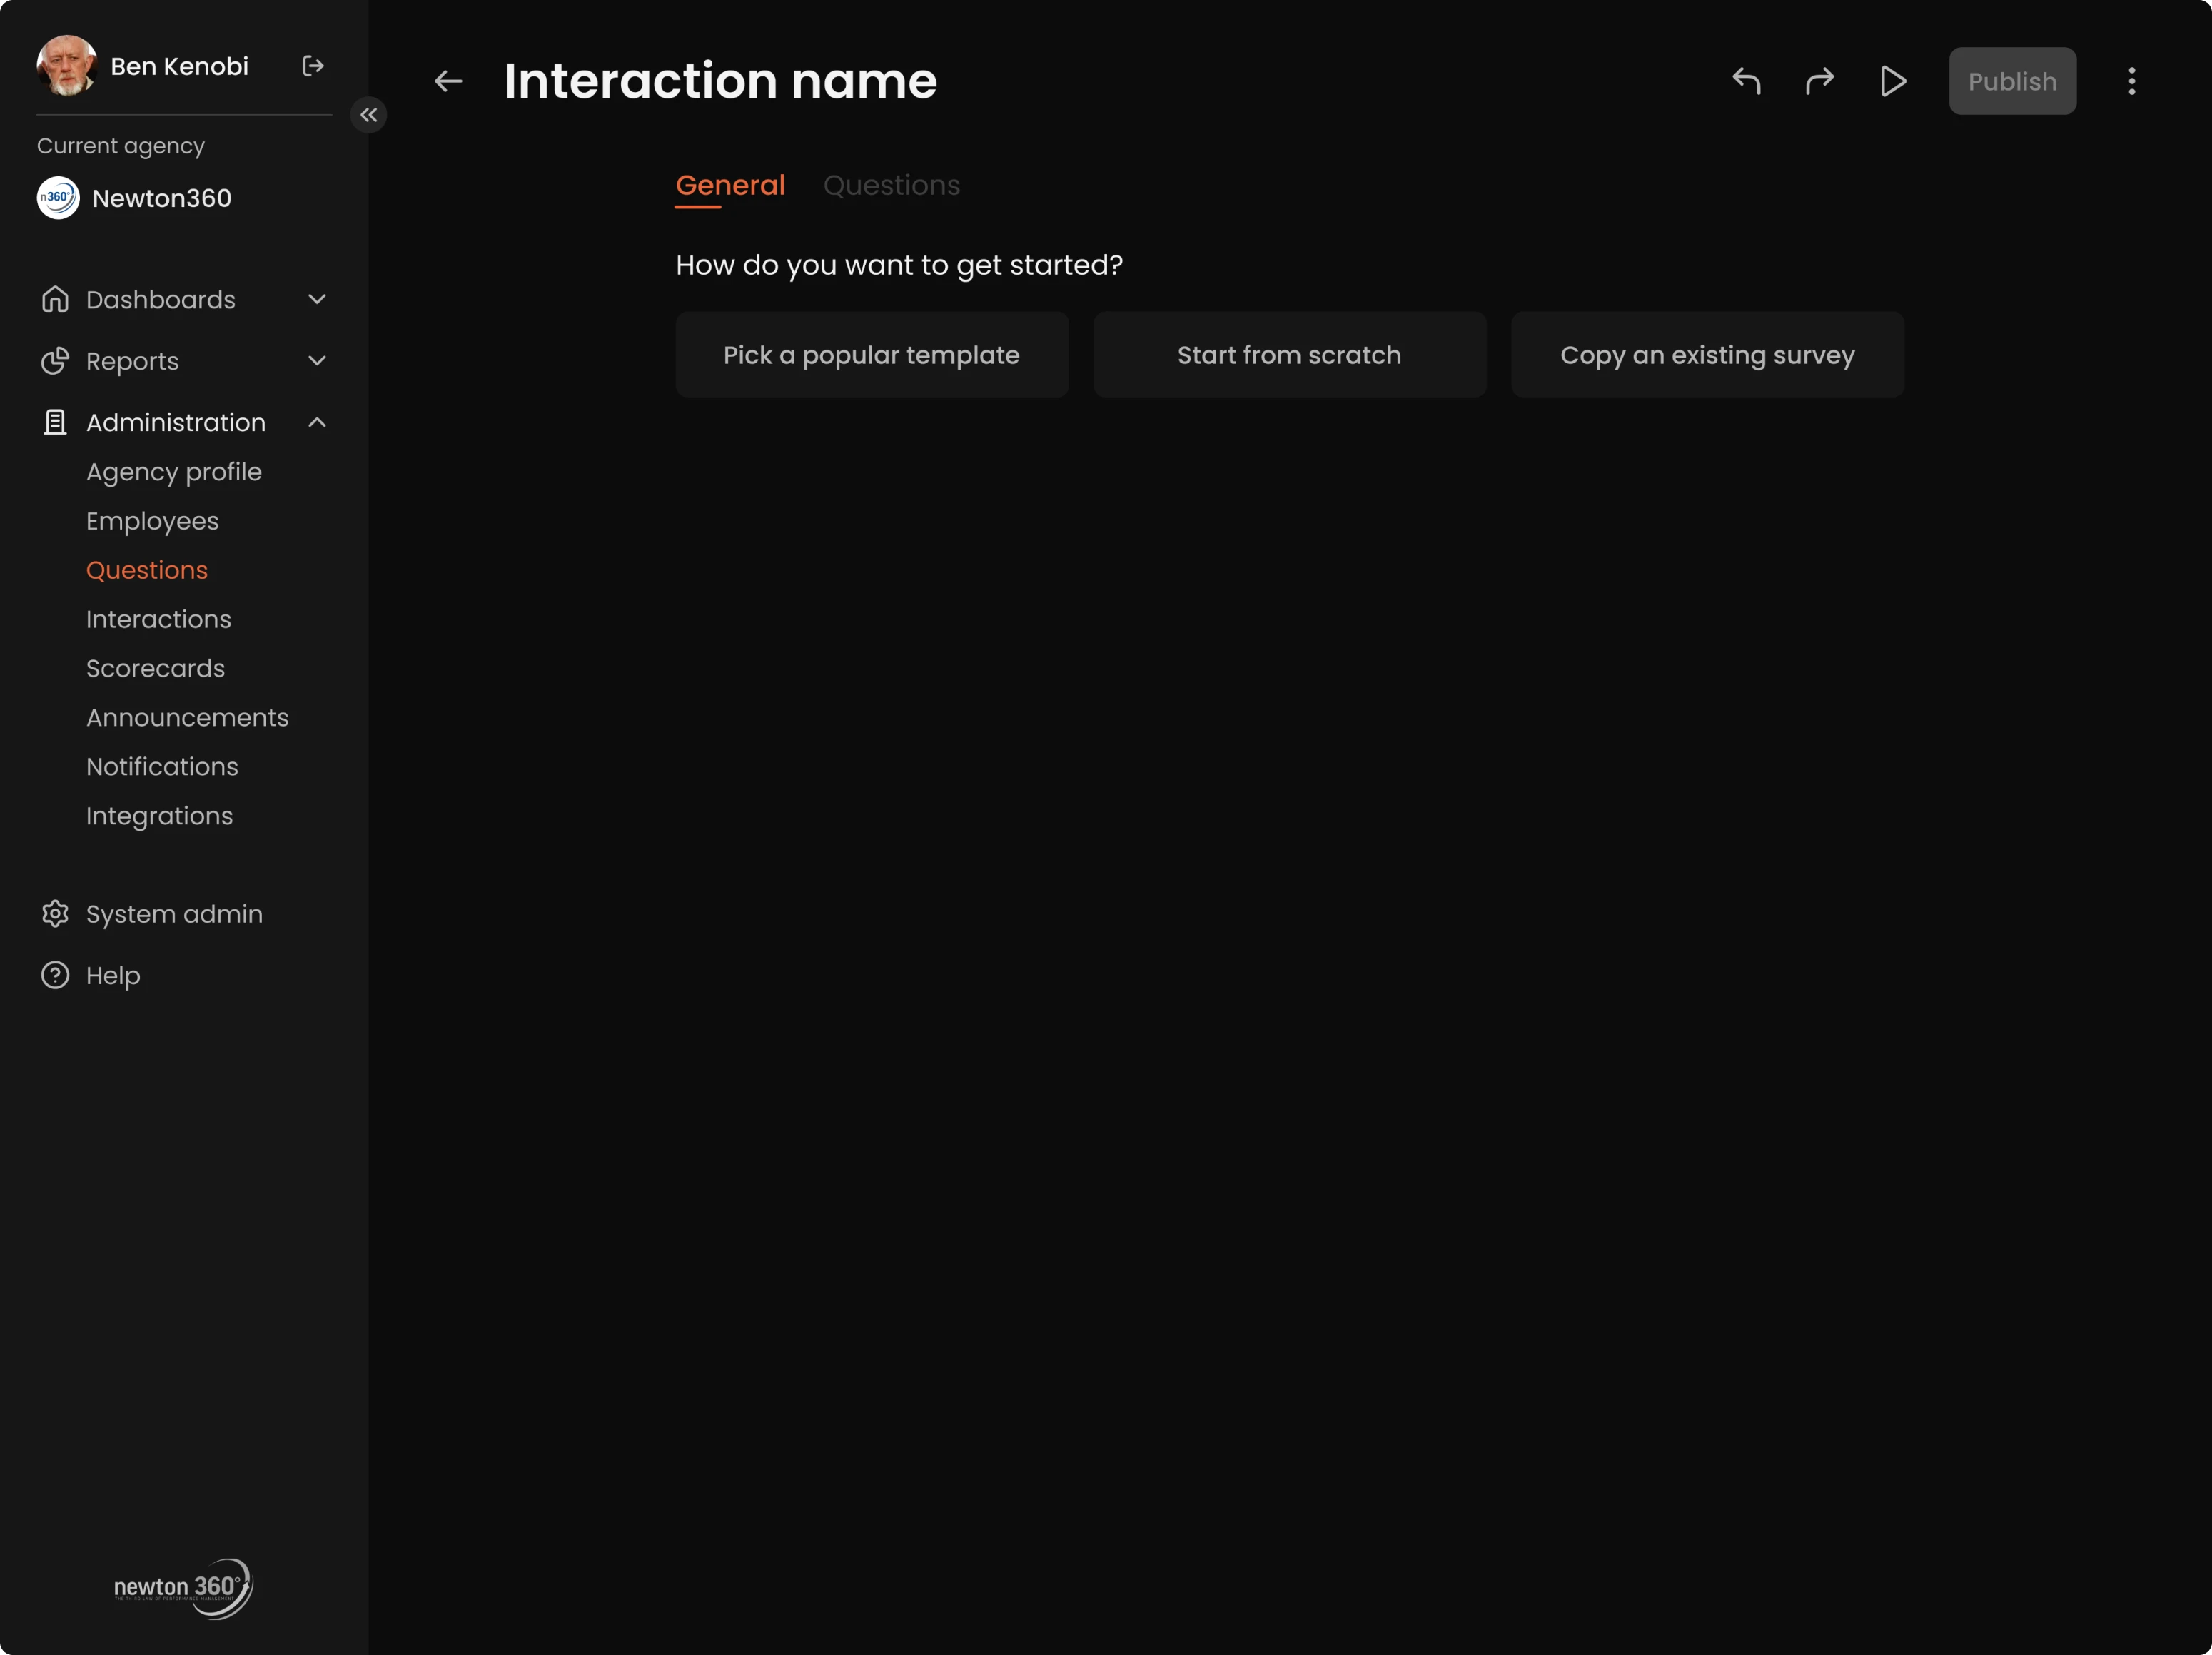The width and height of the screenshot is (2212, 1655).
Task: Choose Start from scratch option
Action: click(1289, 355)
